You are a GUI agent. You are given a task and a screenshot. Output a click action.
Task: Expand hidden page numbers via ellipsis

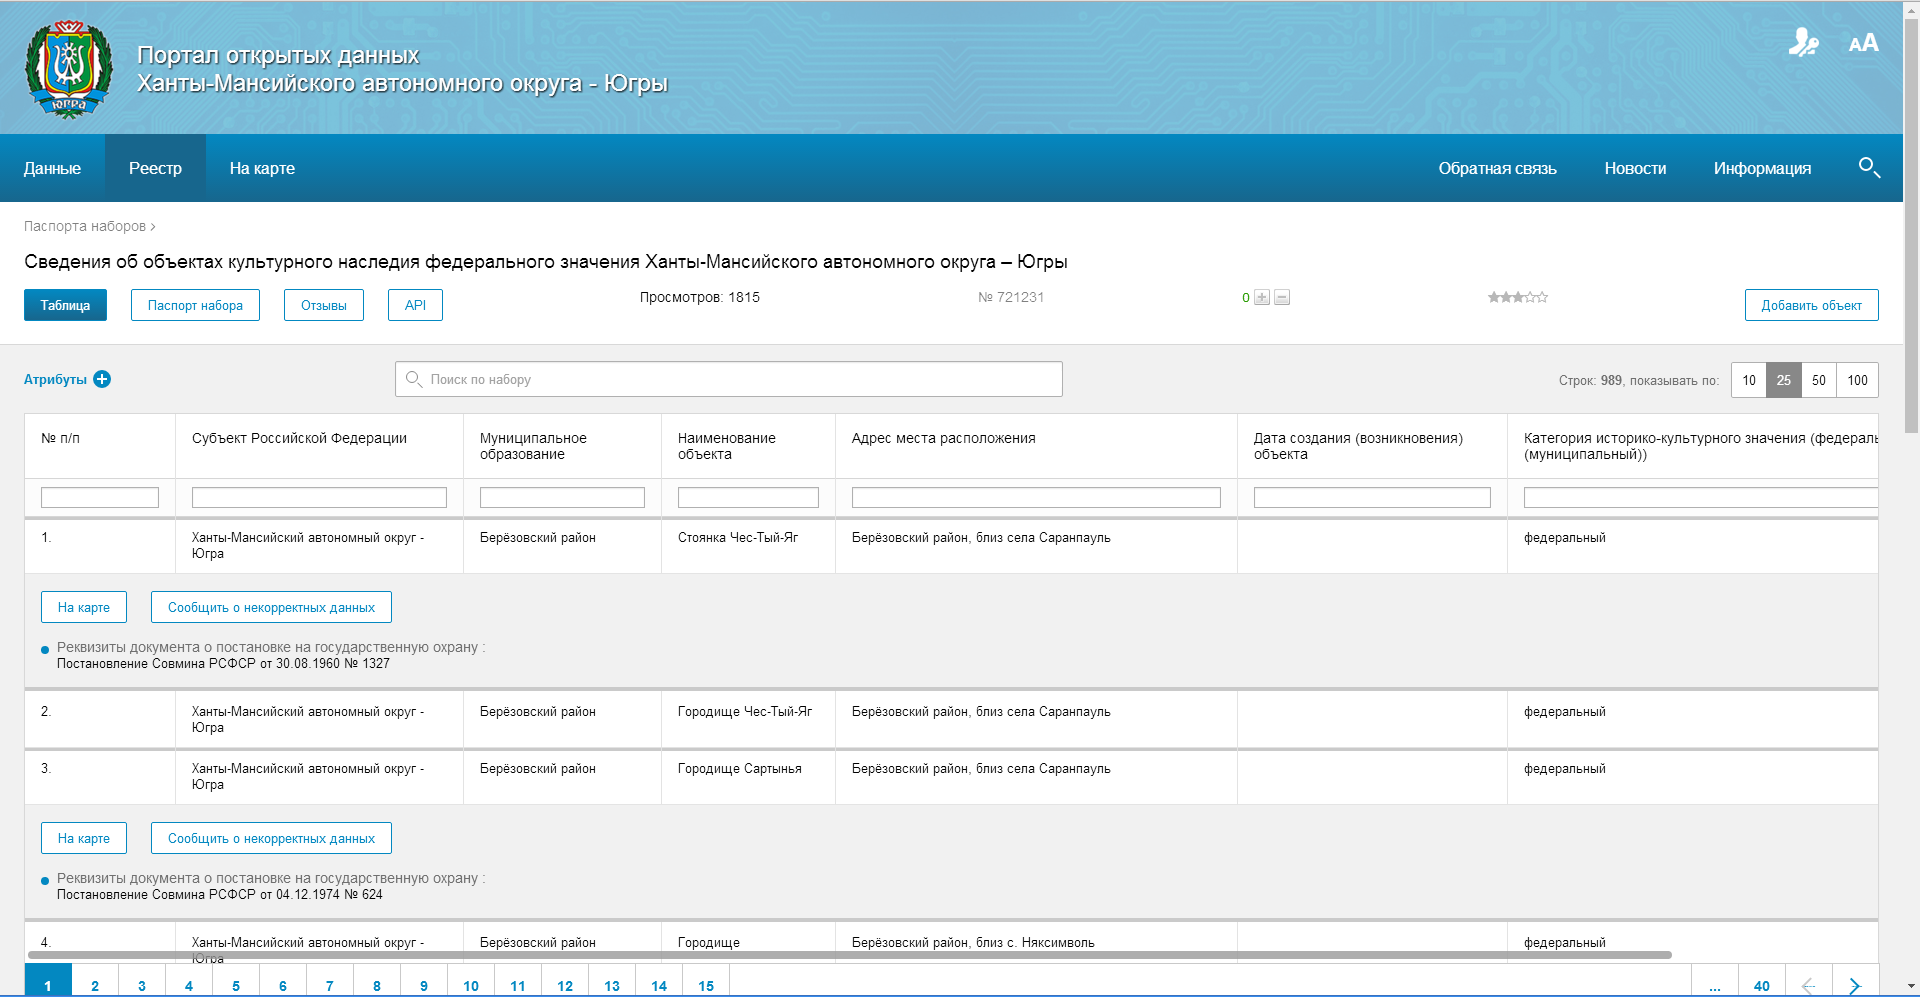pos(1714,985)
